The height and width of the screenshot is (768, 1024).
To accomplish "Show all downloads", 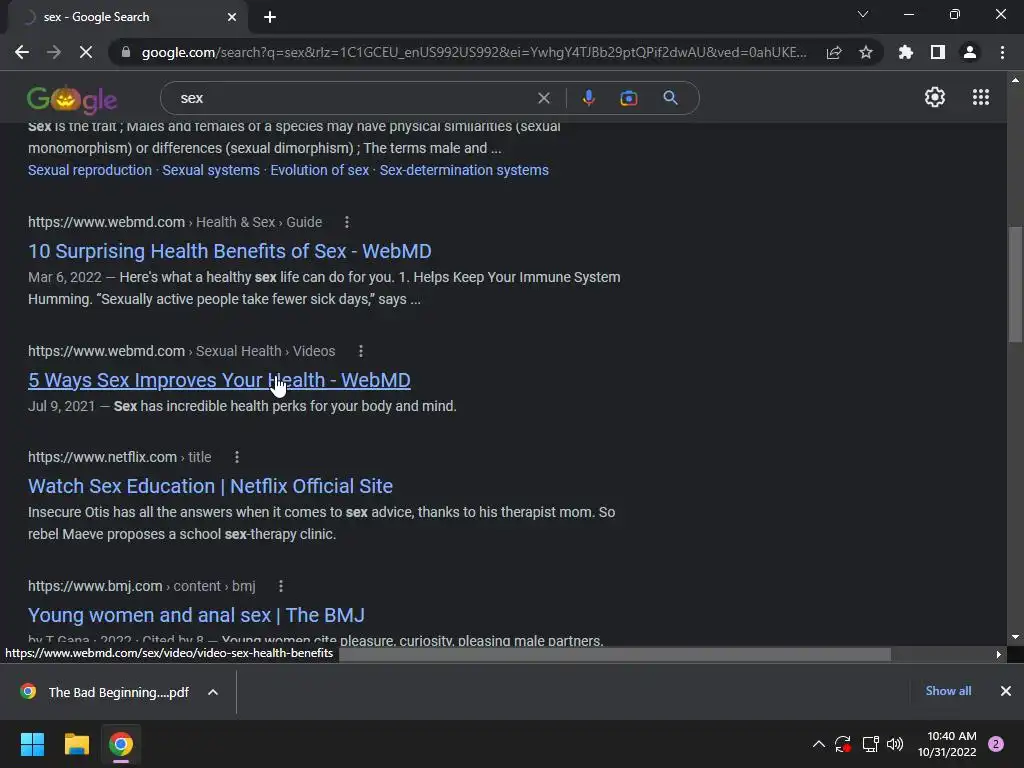I will [x=948, y=691].
